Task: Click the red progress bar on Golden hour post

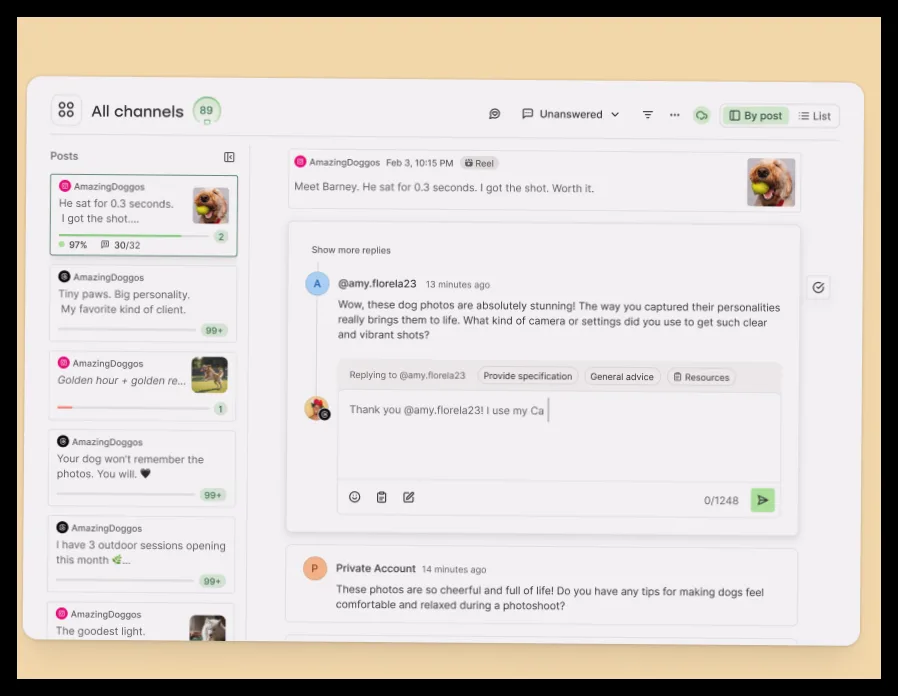Action: coord(133,407)
